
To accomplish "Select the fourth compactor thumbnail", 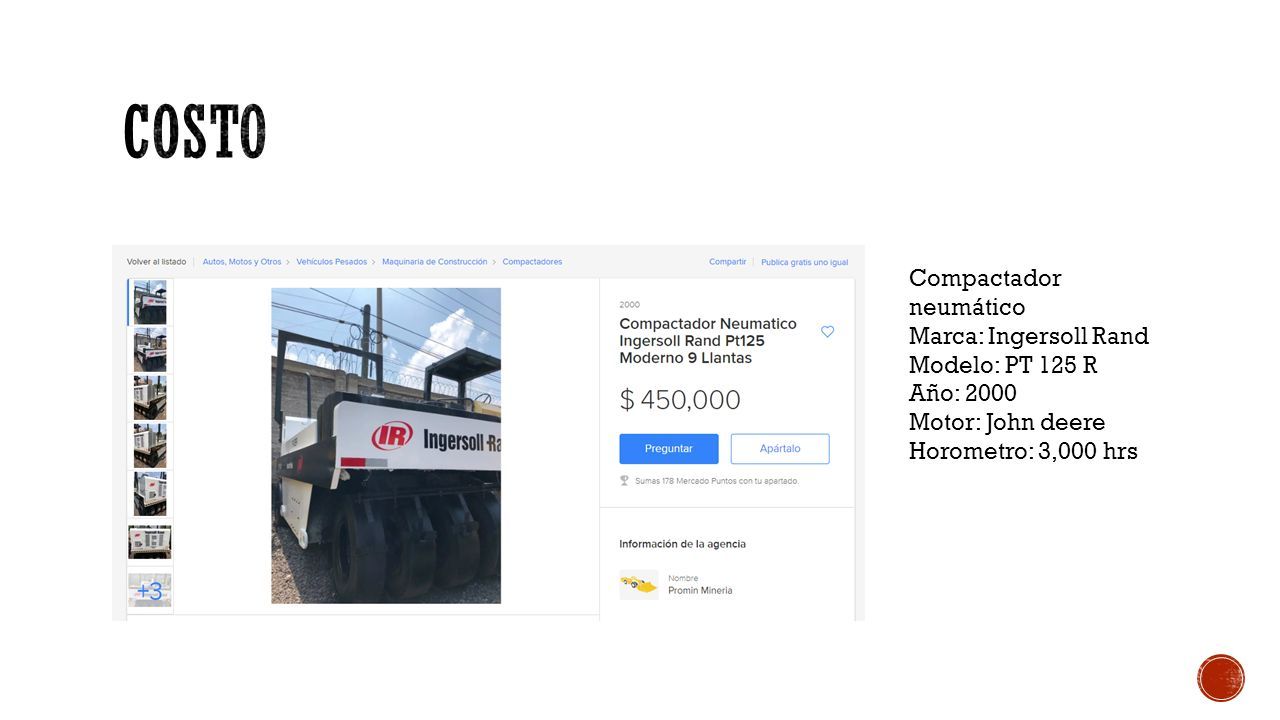I will (150, 446).
